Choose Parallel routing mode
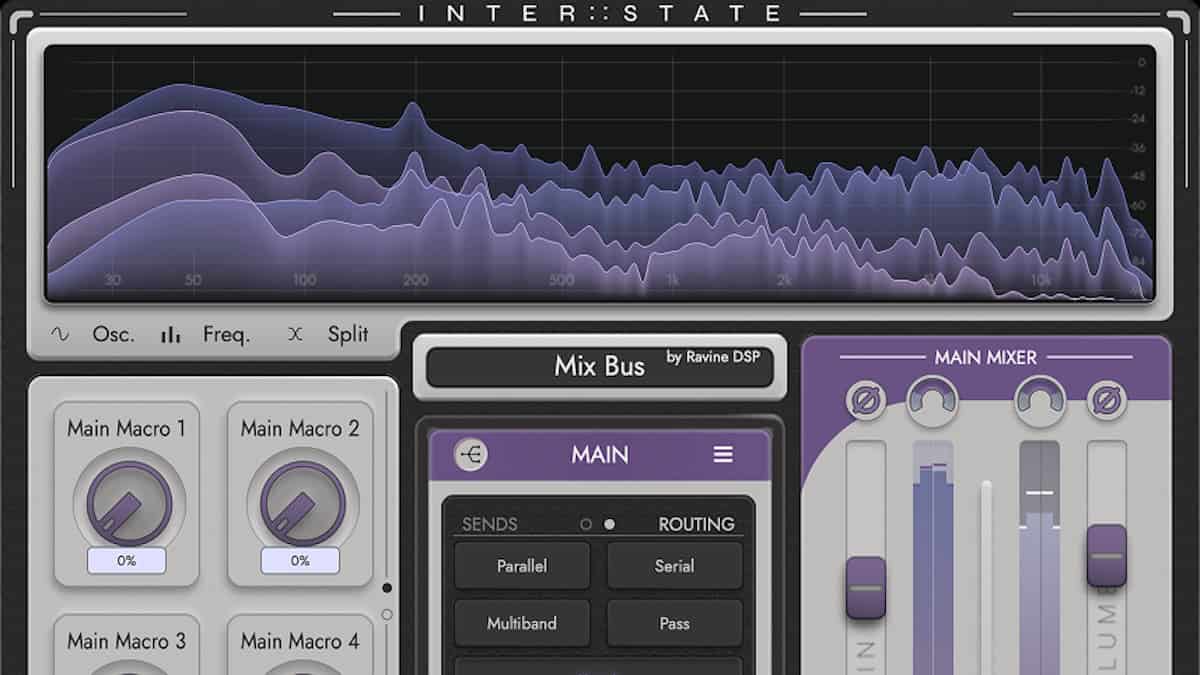The height and width of the screenshot is (675, 1200). pos(522,566)
